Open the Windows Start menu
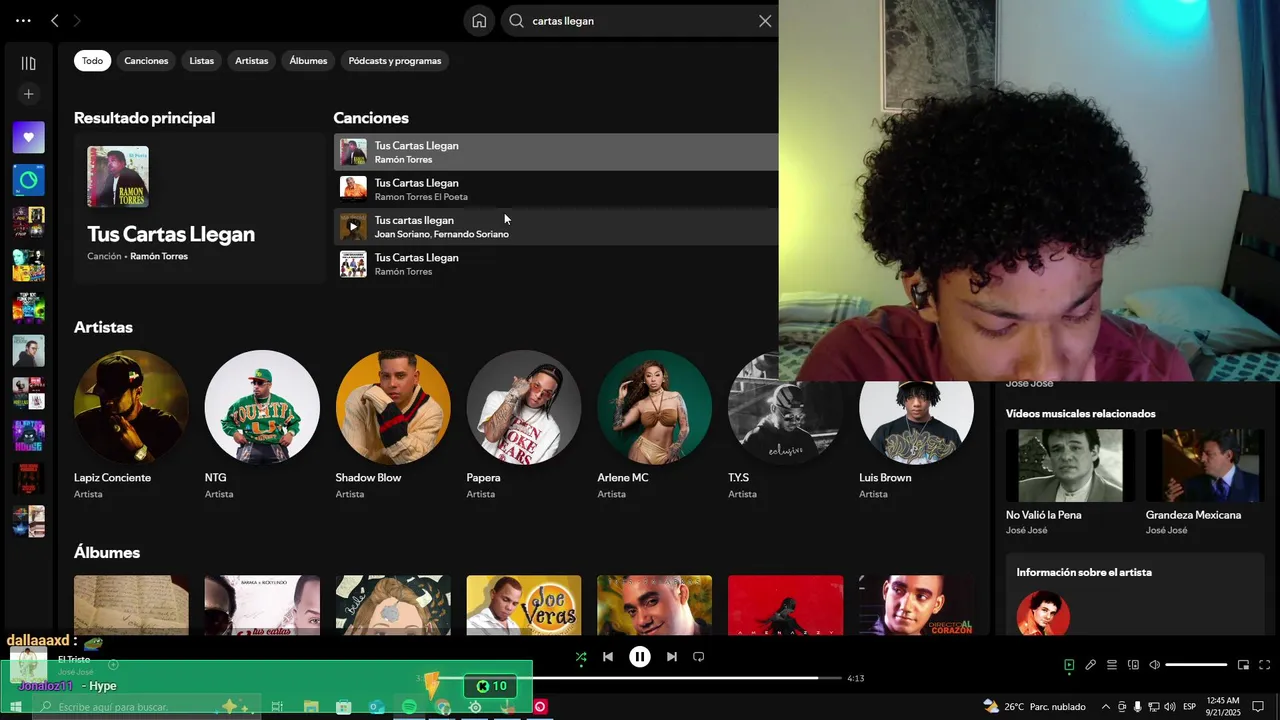This screenshot has height=720, width=1280. (15, 707)
